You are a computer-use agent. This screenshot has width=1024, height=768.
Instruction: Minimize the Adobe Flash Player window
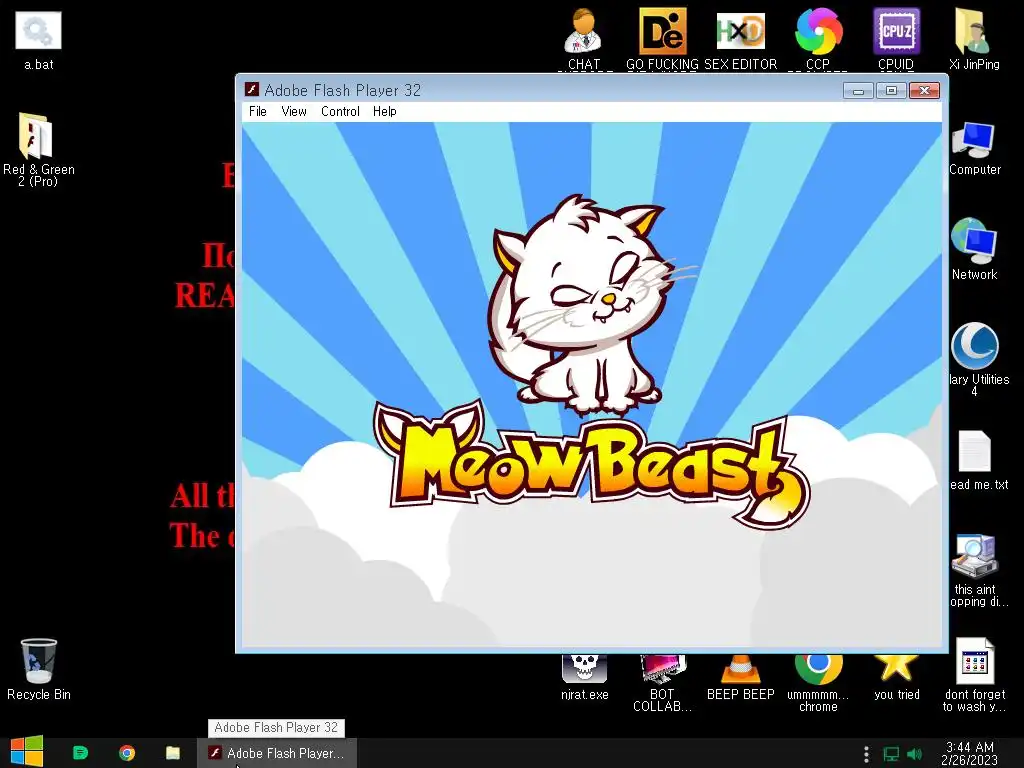coord(858,91)
